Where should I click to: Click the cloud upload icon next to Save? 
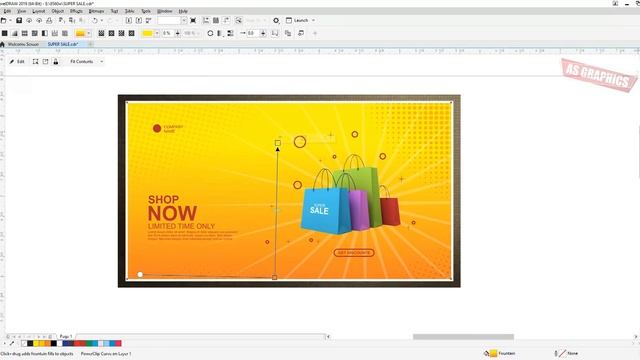click(29, 20)
